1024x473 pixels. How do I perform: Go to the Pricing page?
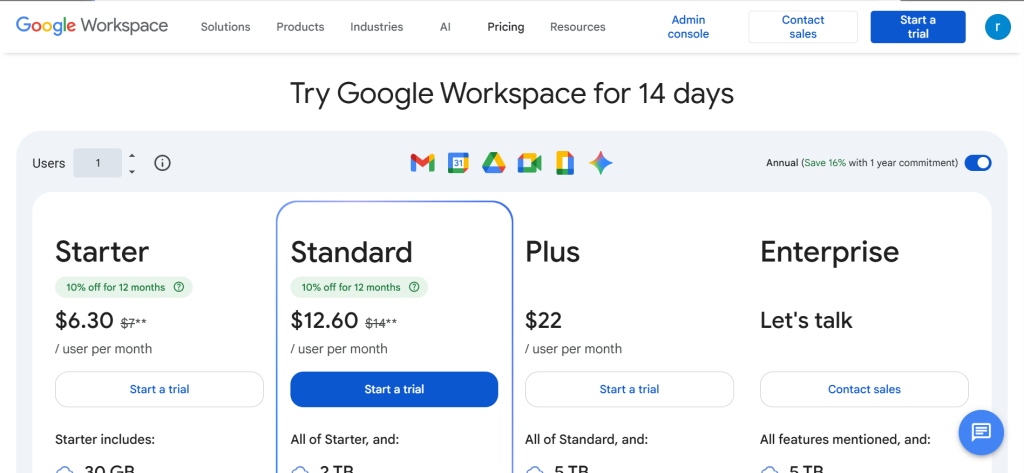505,27
